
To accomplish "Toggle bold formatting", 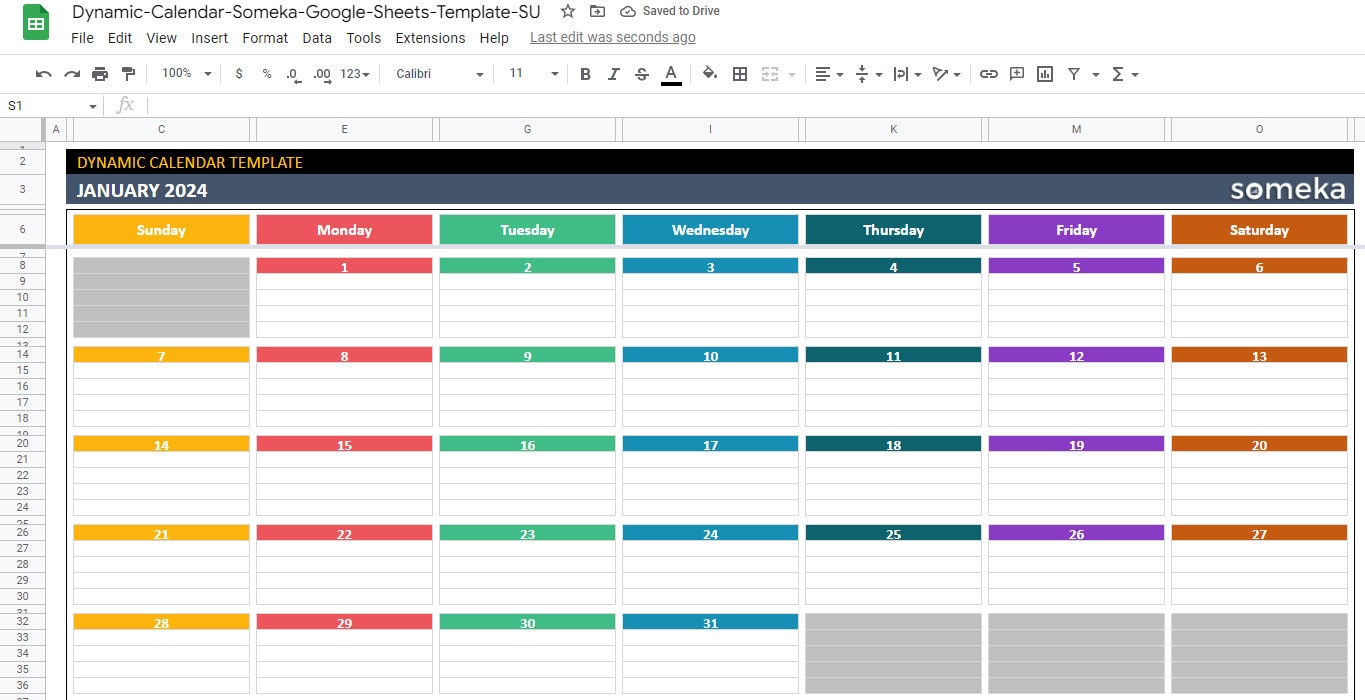I will [x=586, y=74].
